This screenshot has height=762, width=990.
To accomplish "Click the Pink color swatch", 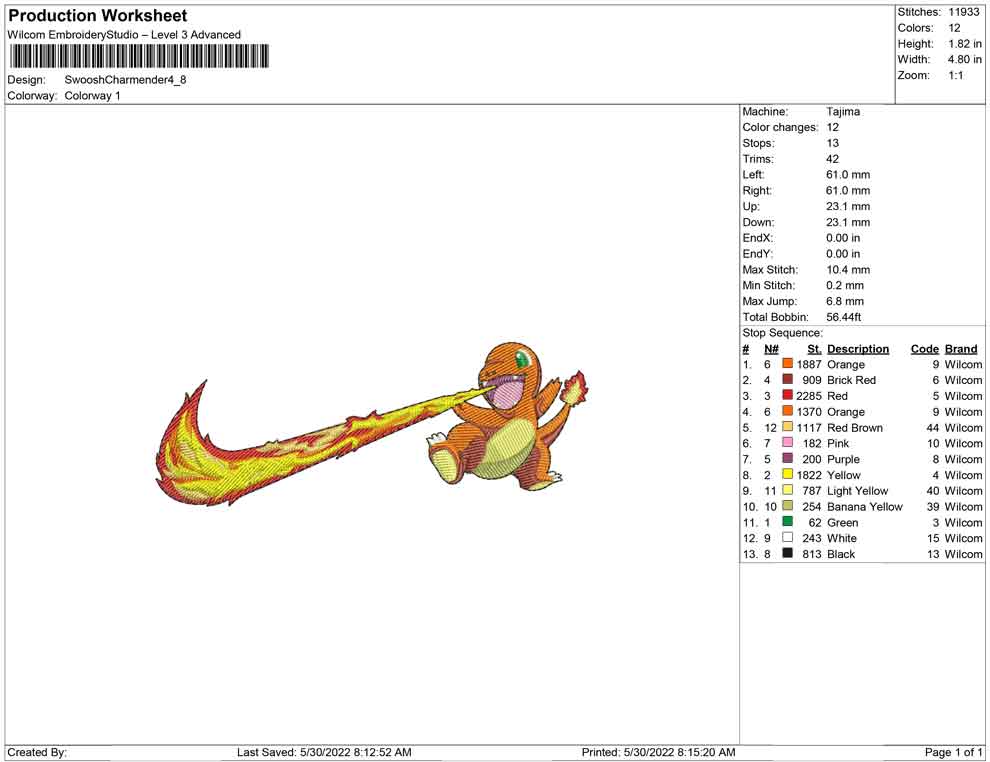I will point(787,443).
